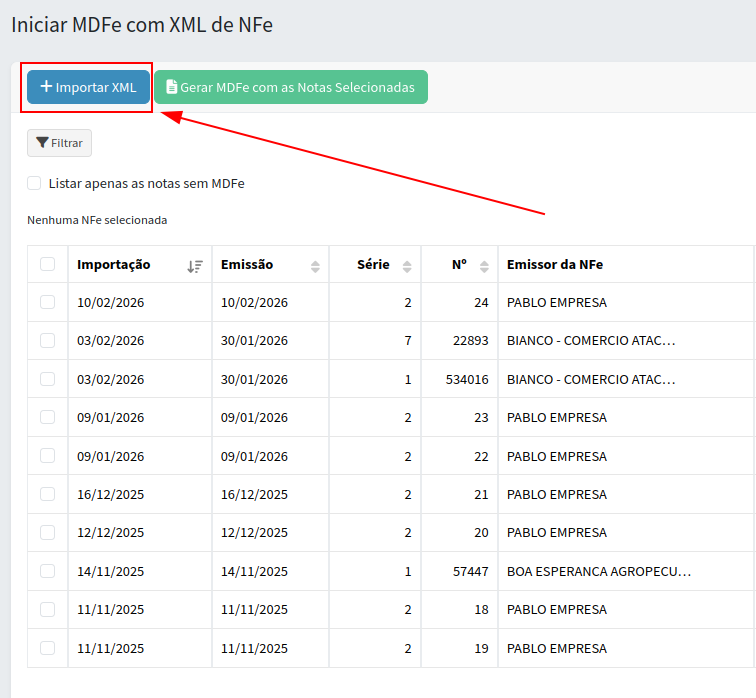Tick the checkbox for NFe number 23
Image resolution: width=756 pixels, height=698 pixels.
(x=47, y=417)
